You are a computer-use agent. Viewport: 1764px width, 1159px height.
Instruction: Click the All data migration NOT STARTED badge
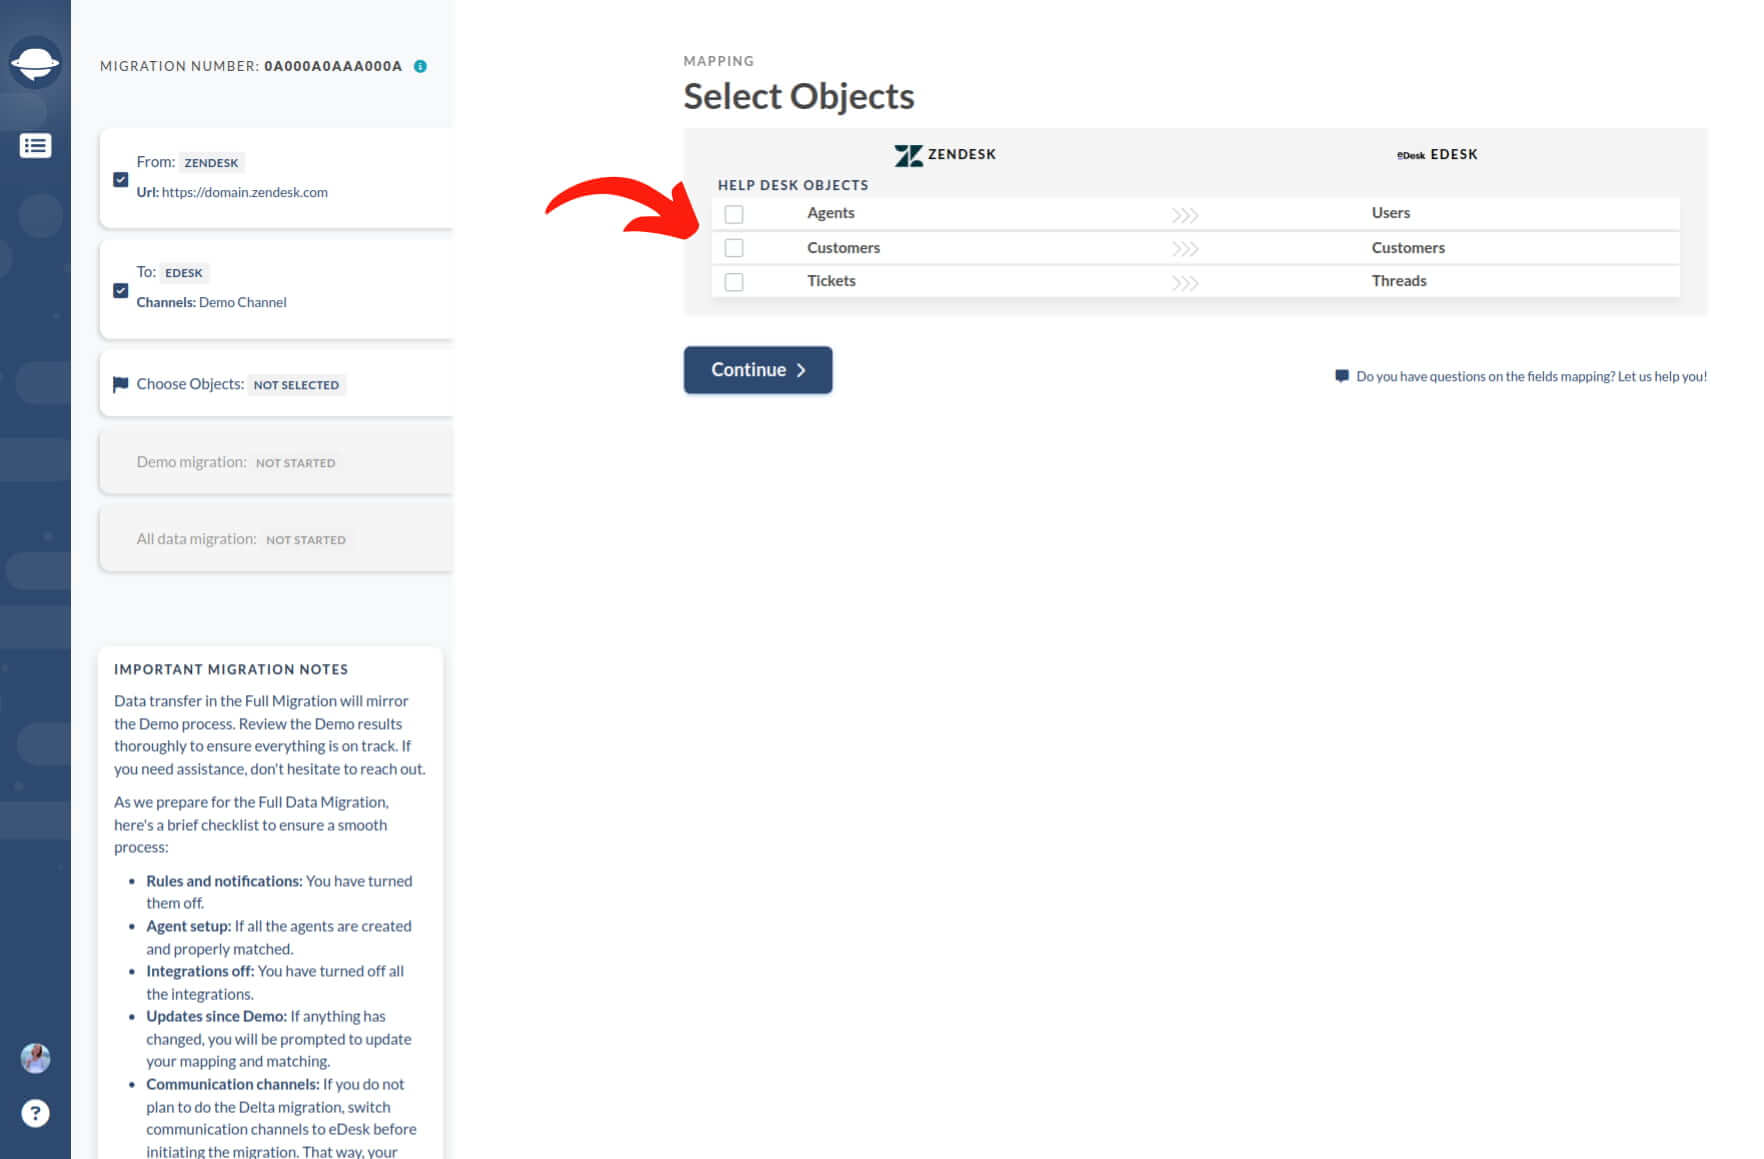pos(306,540)
